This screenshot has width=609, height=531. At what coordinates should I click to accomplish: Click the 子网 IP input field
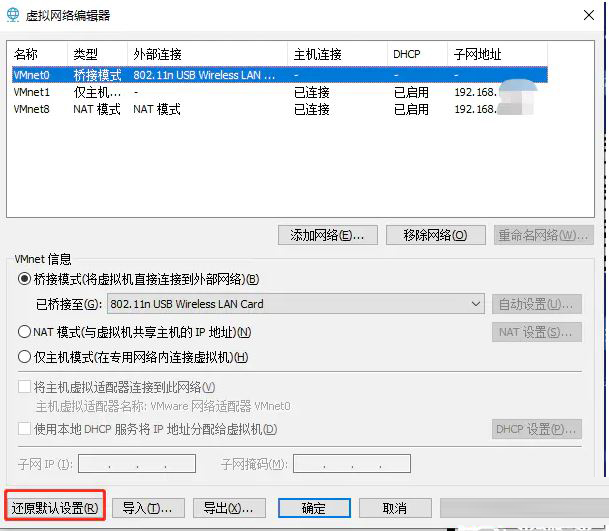pyautogui.click(x=137, y=463)
